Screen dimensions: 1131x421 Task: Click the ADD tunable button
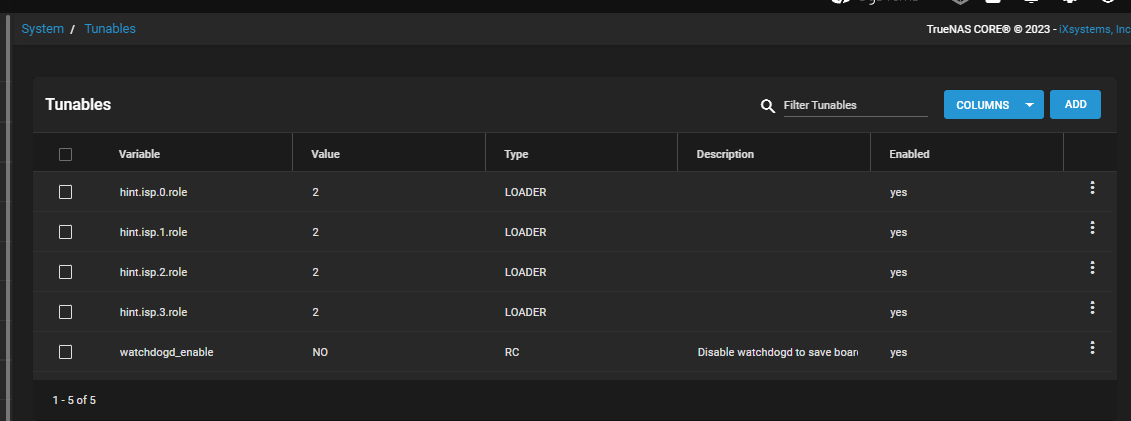(x=1075, y=105)
